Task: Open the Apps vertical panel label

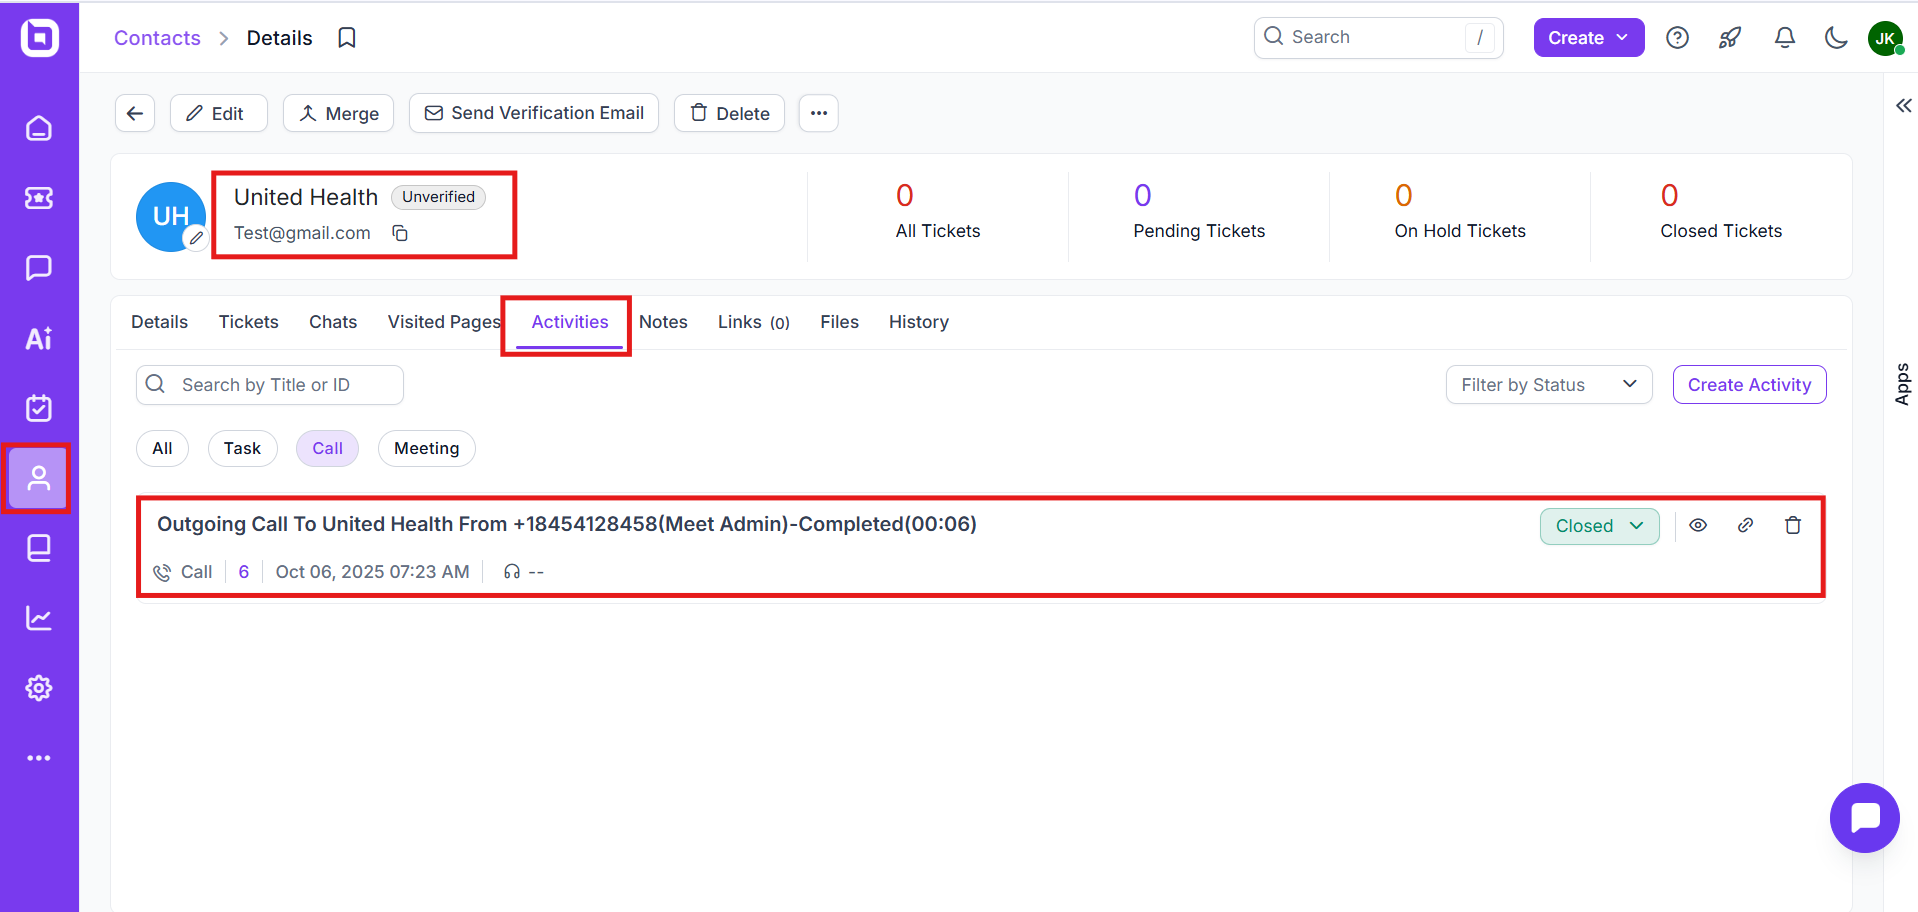Action: 1902,384
